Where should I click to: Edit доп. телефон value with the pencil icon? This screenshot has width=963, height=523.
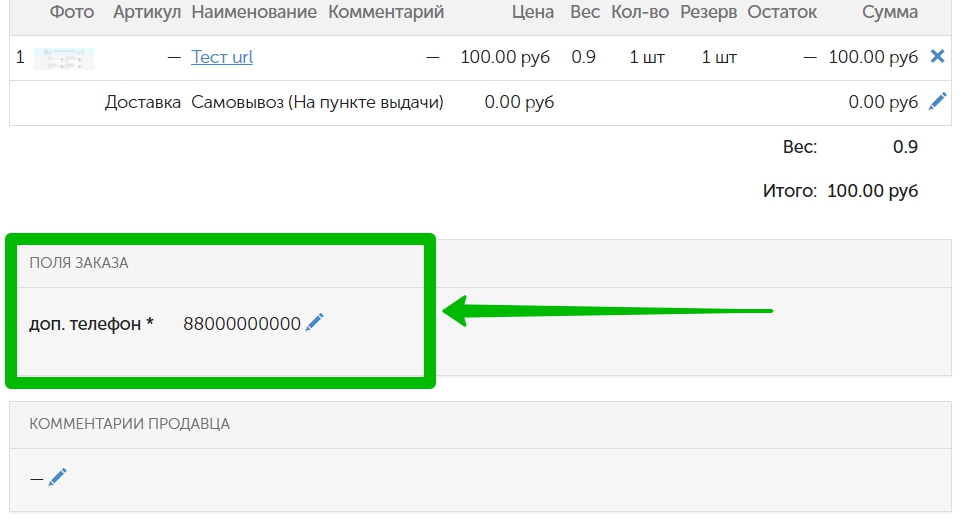314,322
